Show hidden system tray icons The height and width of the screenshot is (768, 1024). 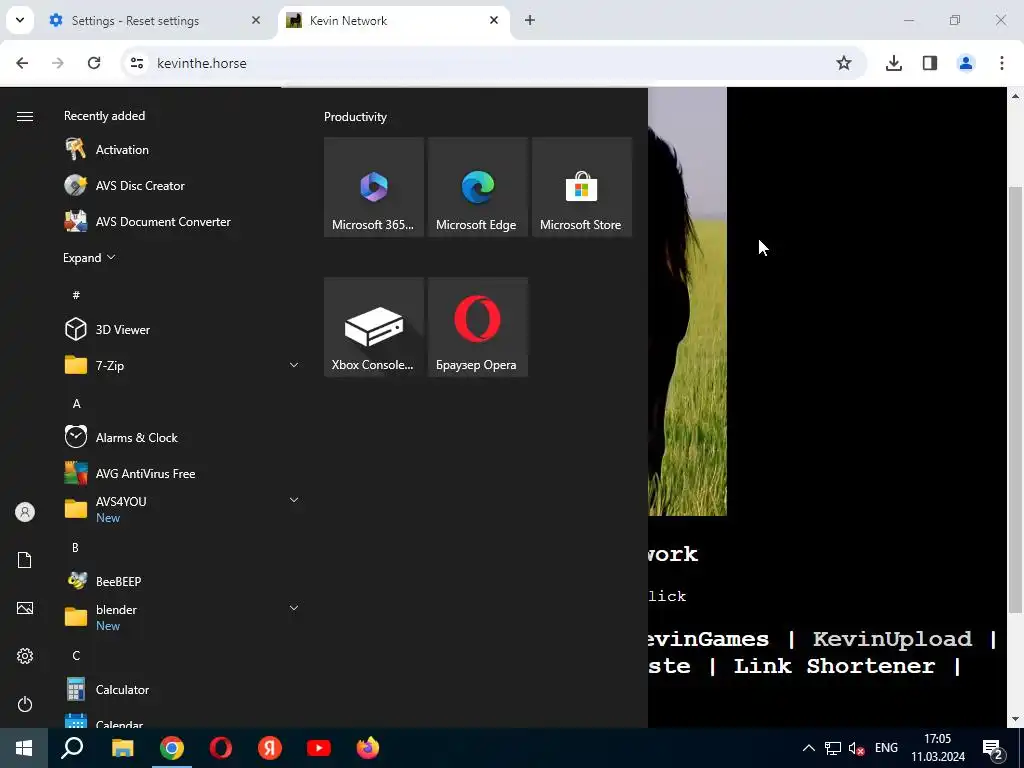pos(808,748)
